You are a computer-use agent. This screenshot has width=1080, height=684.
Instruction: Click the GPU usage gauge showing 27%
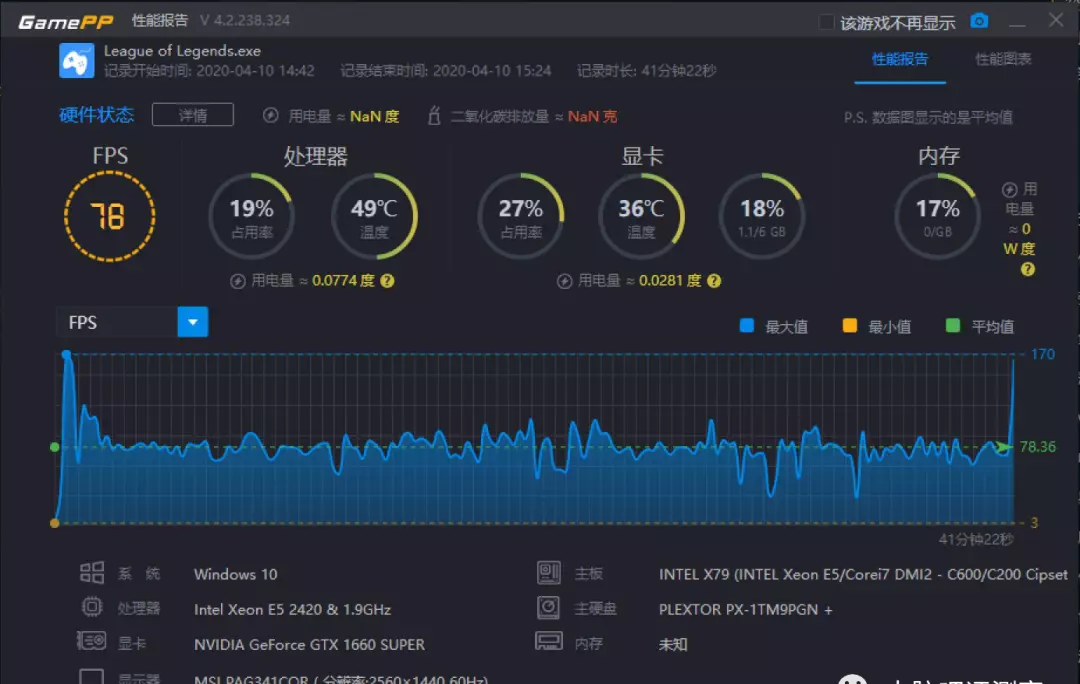point(521,216)
